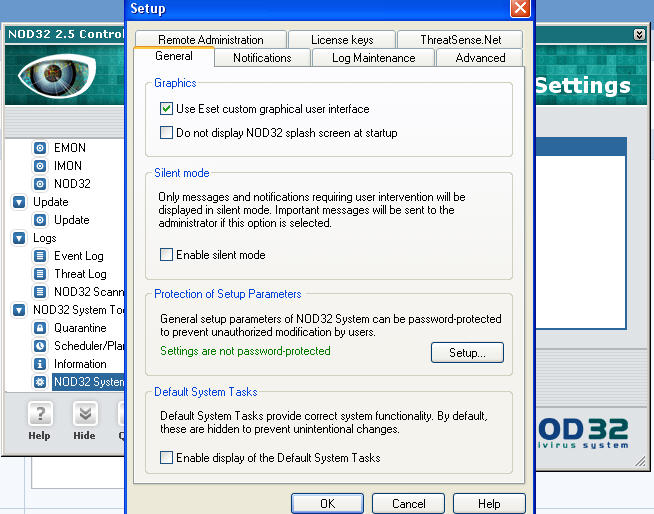
Task: Click the Update item icon
Action: pyautogui.click(x=40, y=220)
